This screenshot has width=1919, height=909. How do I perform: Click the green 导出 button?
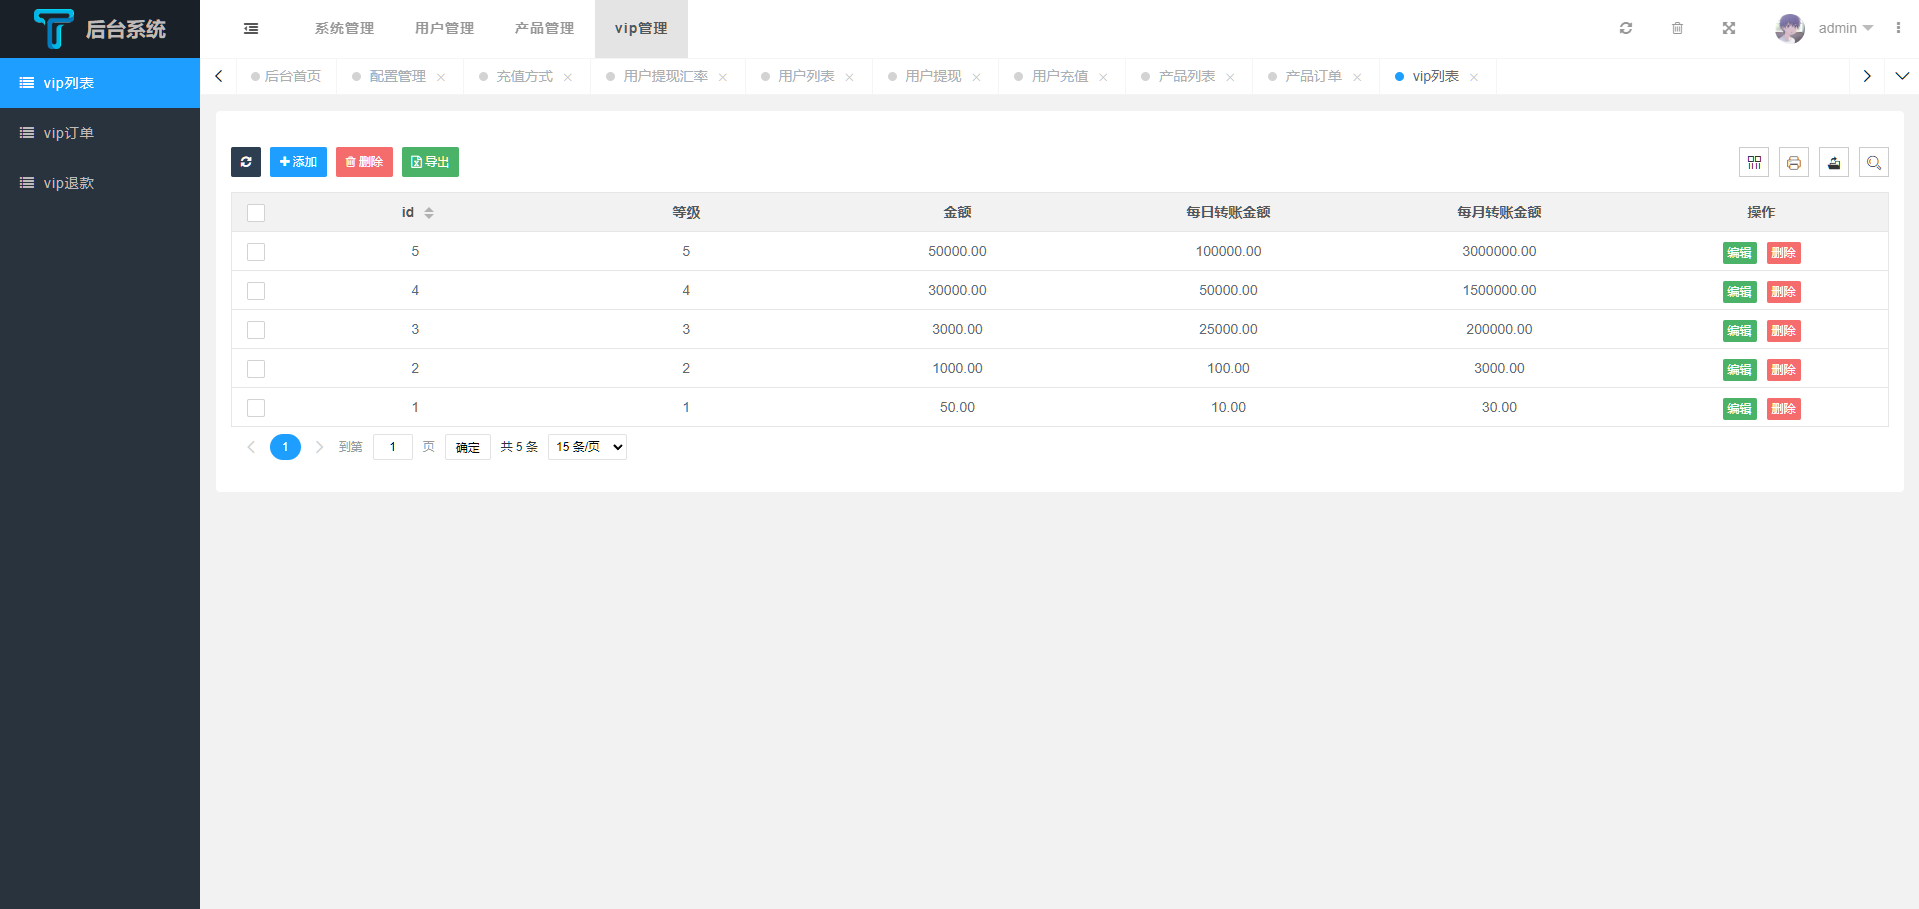430,162
